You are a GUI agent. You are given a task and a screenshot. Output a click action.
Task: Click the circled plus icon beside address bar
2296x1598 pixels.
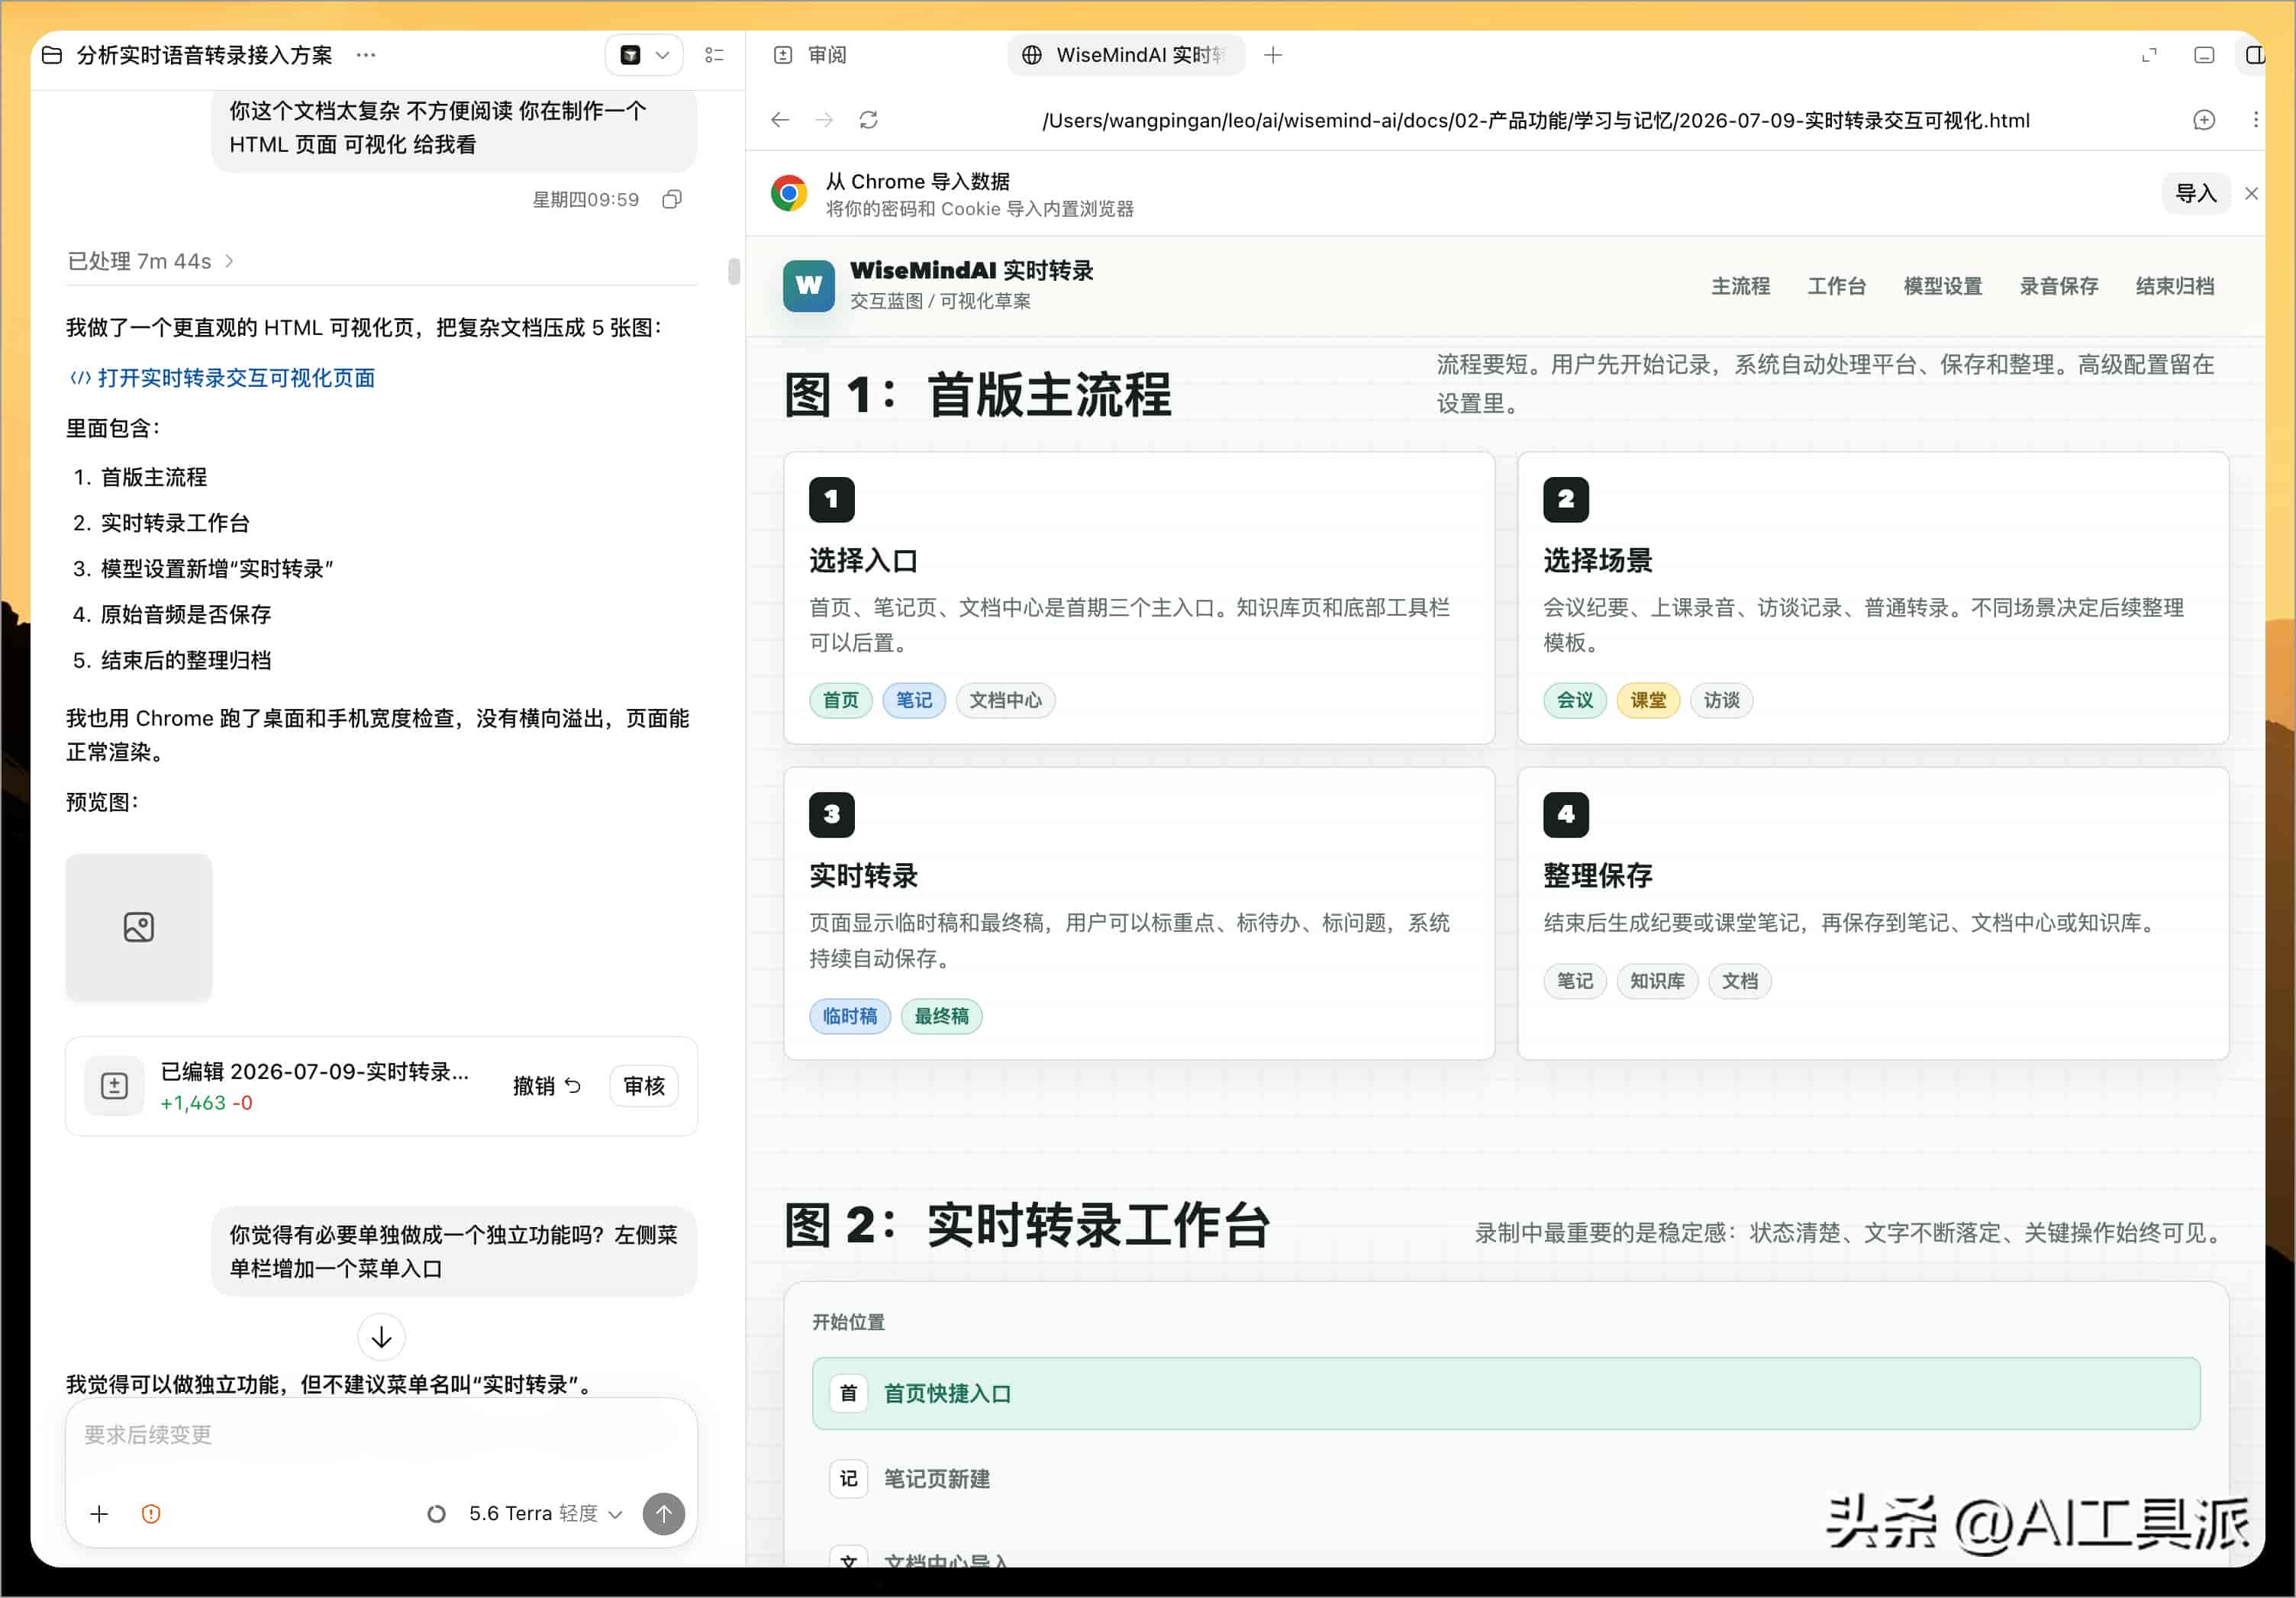coord(2204,120)
